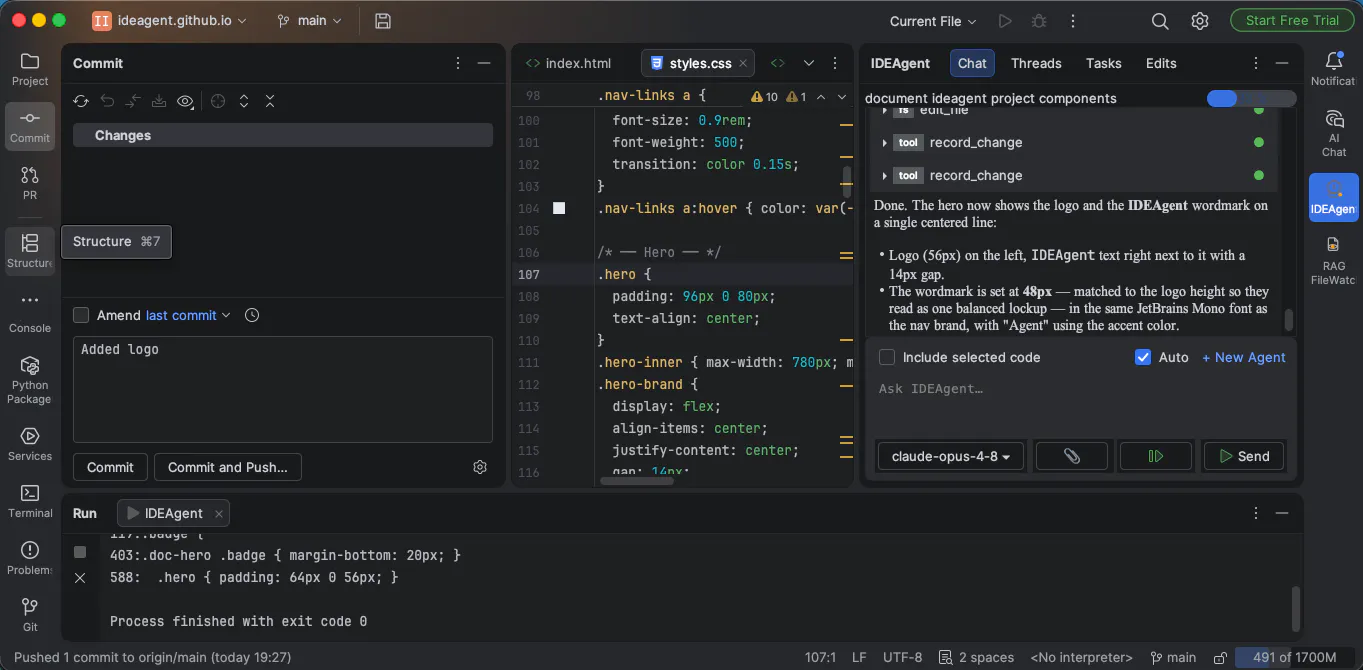Click the commit message text area
This screenshot has width=1363, height=670.
tap(283, 389)
